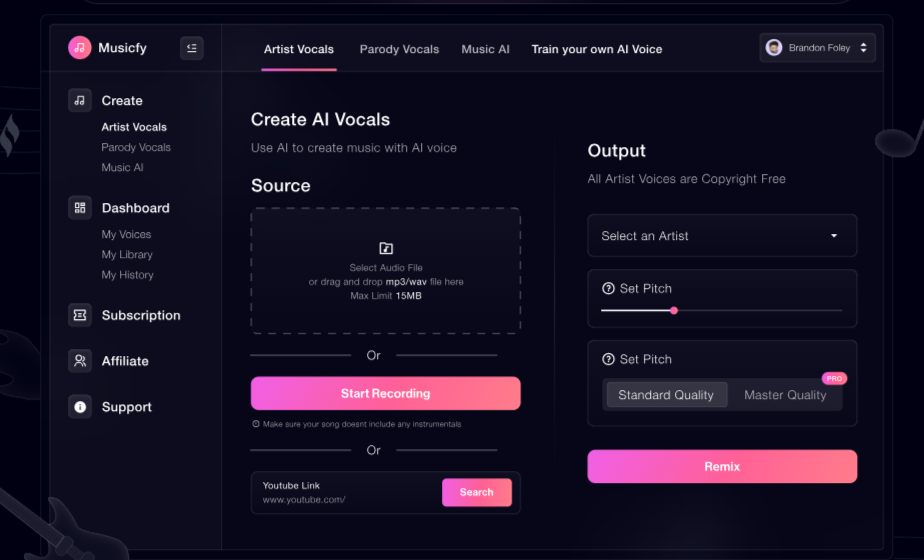
Task: Open Parody Vocals in the sidebar
Action: point(136,147)
